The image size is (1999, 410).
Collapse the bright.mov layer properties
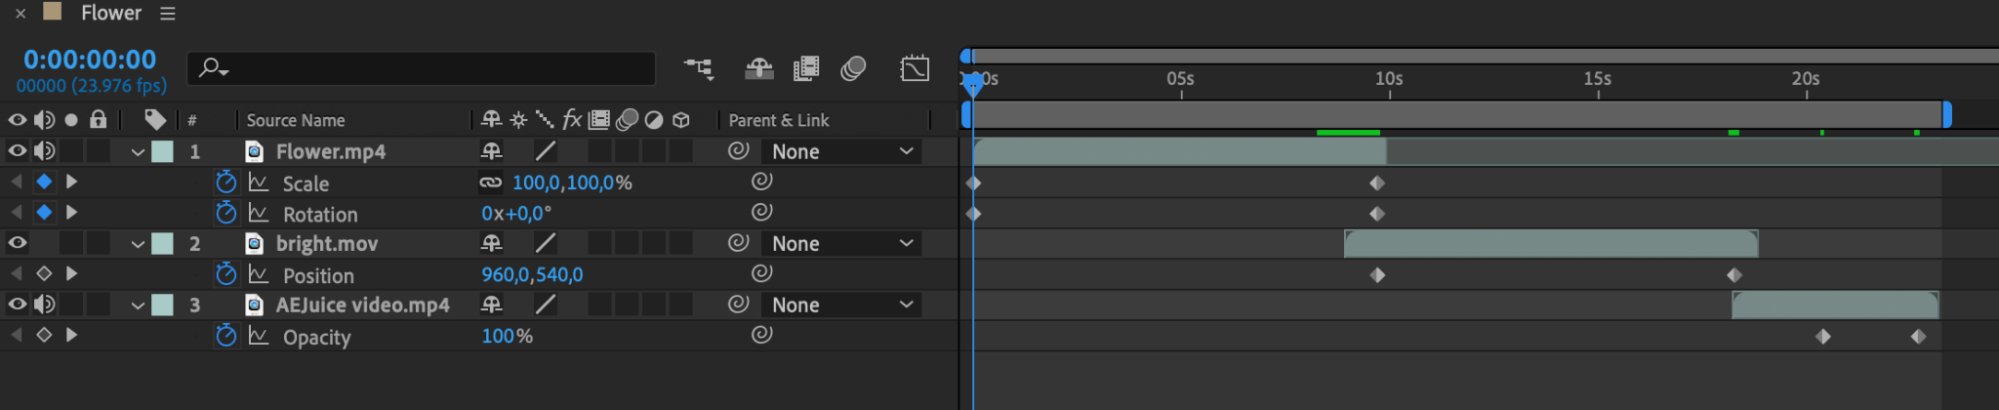(x=138, y=244)
